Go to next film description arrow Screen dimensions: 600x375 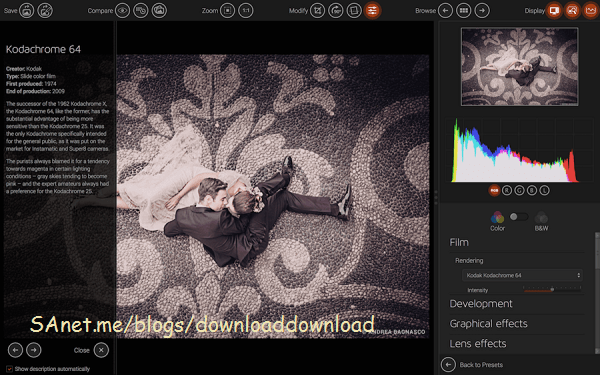pos(34,350)
